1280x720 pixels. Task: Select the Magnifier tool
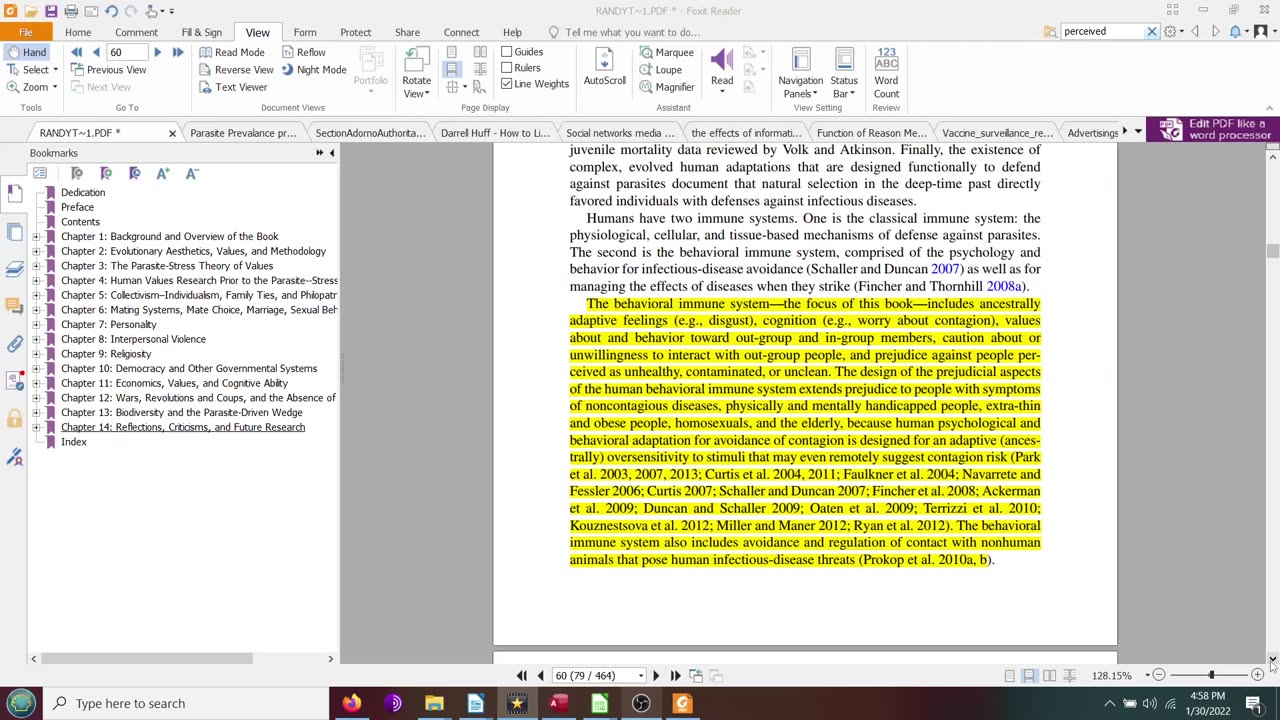pos(666,87)
